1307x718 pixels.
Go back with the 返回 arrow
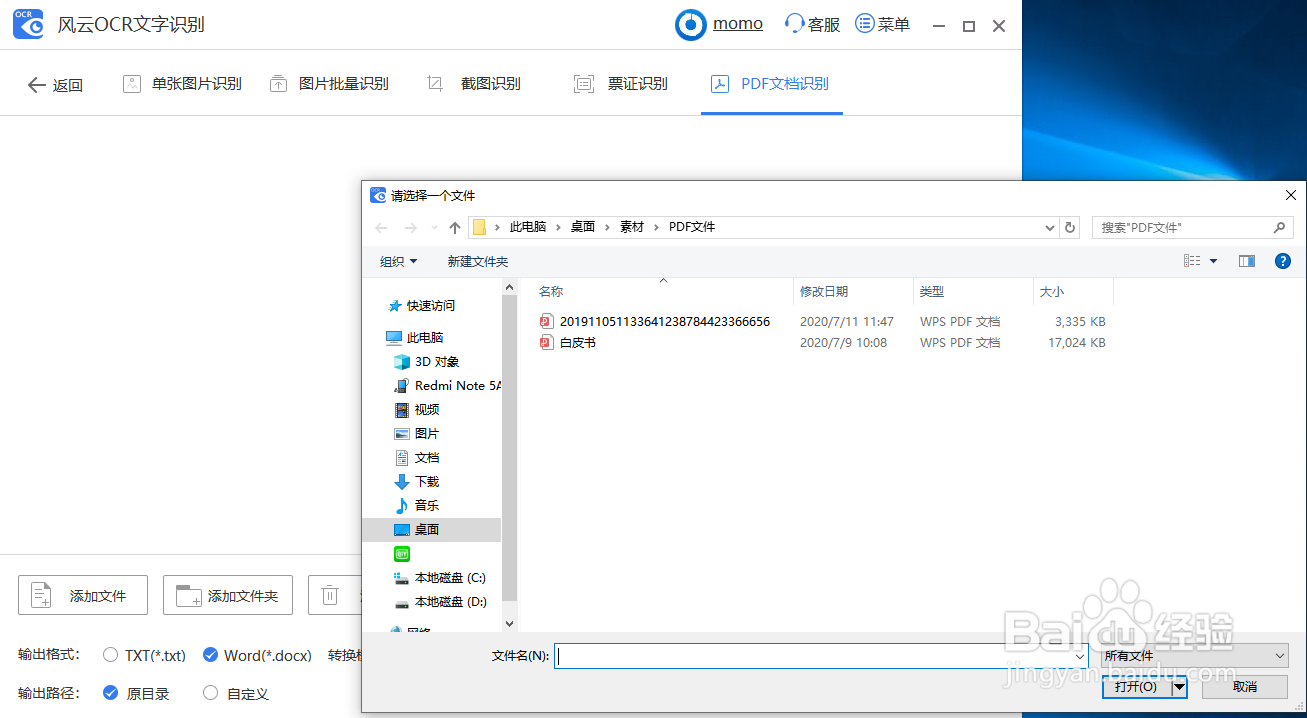[55, 85]
